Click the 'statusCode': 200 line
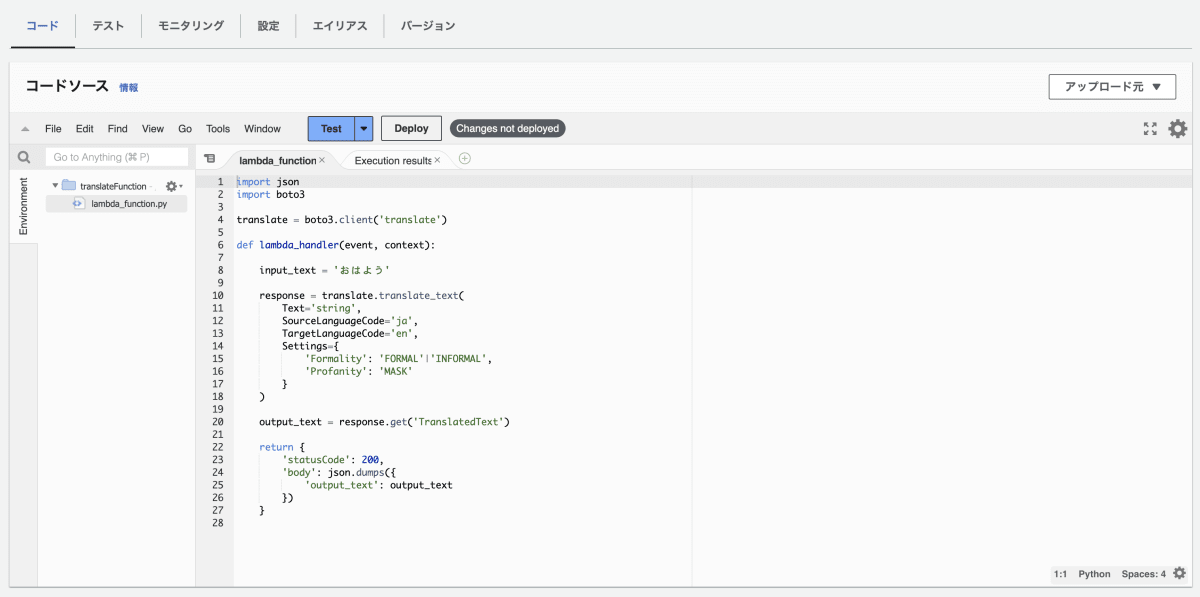 (x=333, y=460)
